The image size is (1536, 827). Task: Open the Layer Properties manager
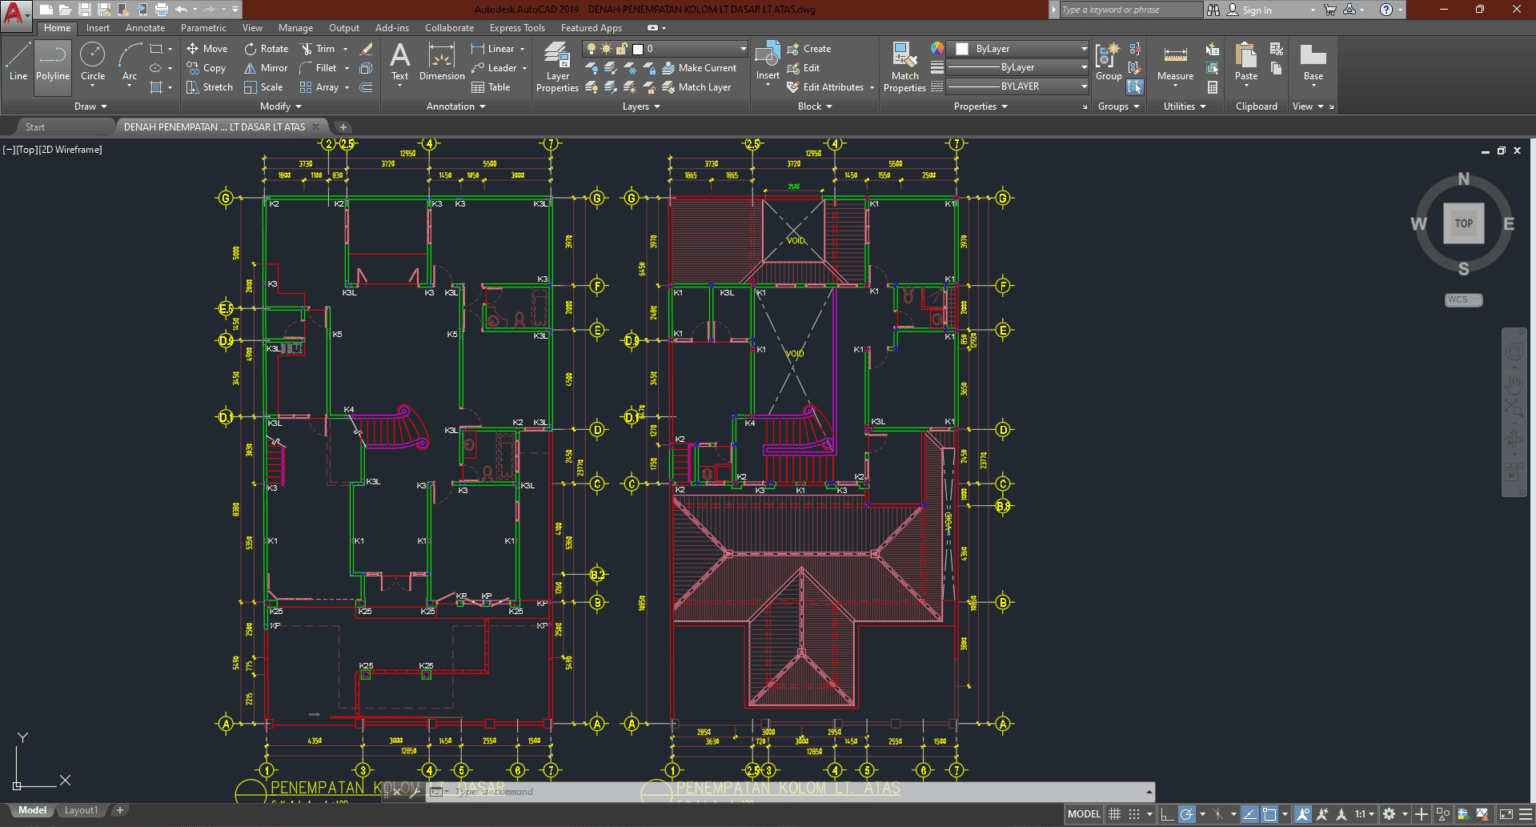(x=557, y=67)
